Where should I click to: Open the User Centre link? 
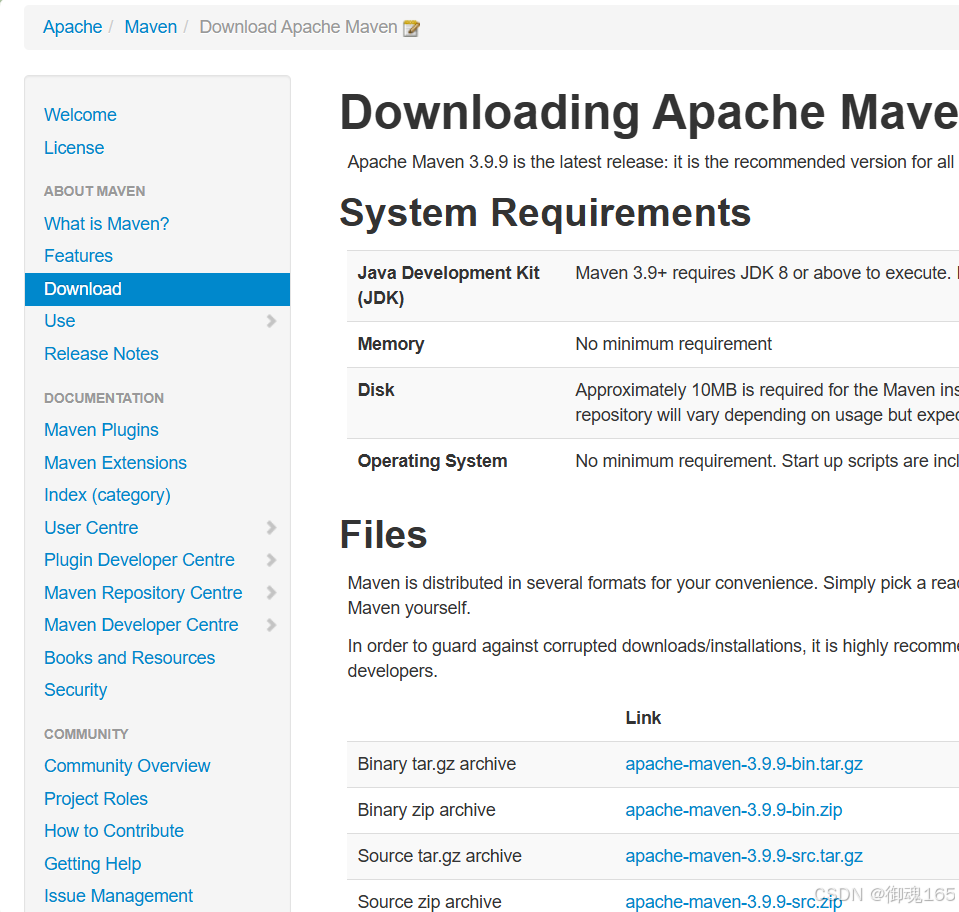91,528
